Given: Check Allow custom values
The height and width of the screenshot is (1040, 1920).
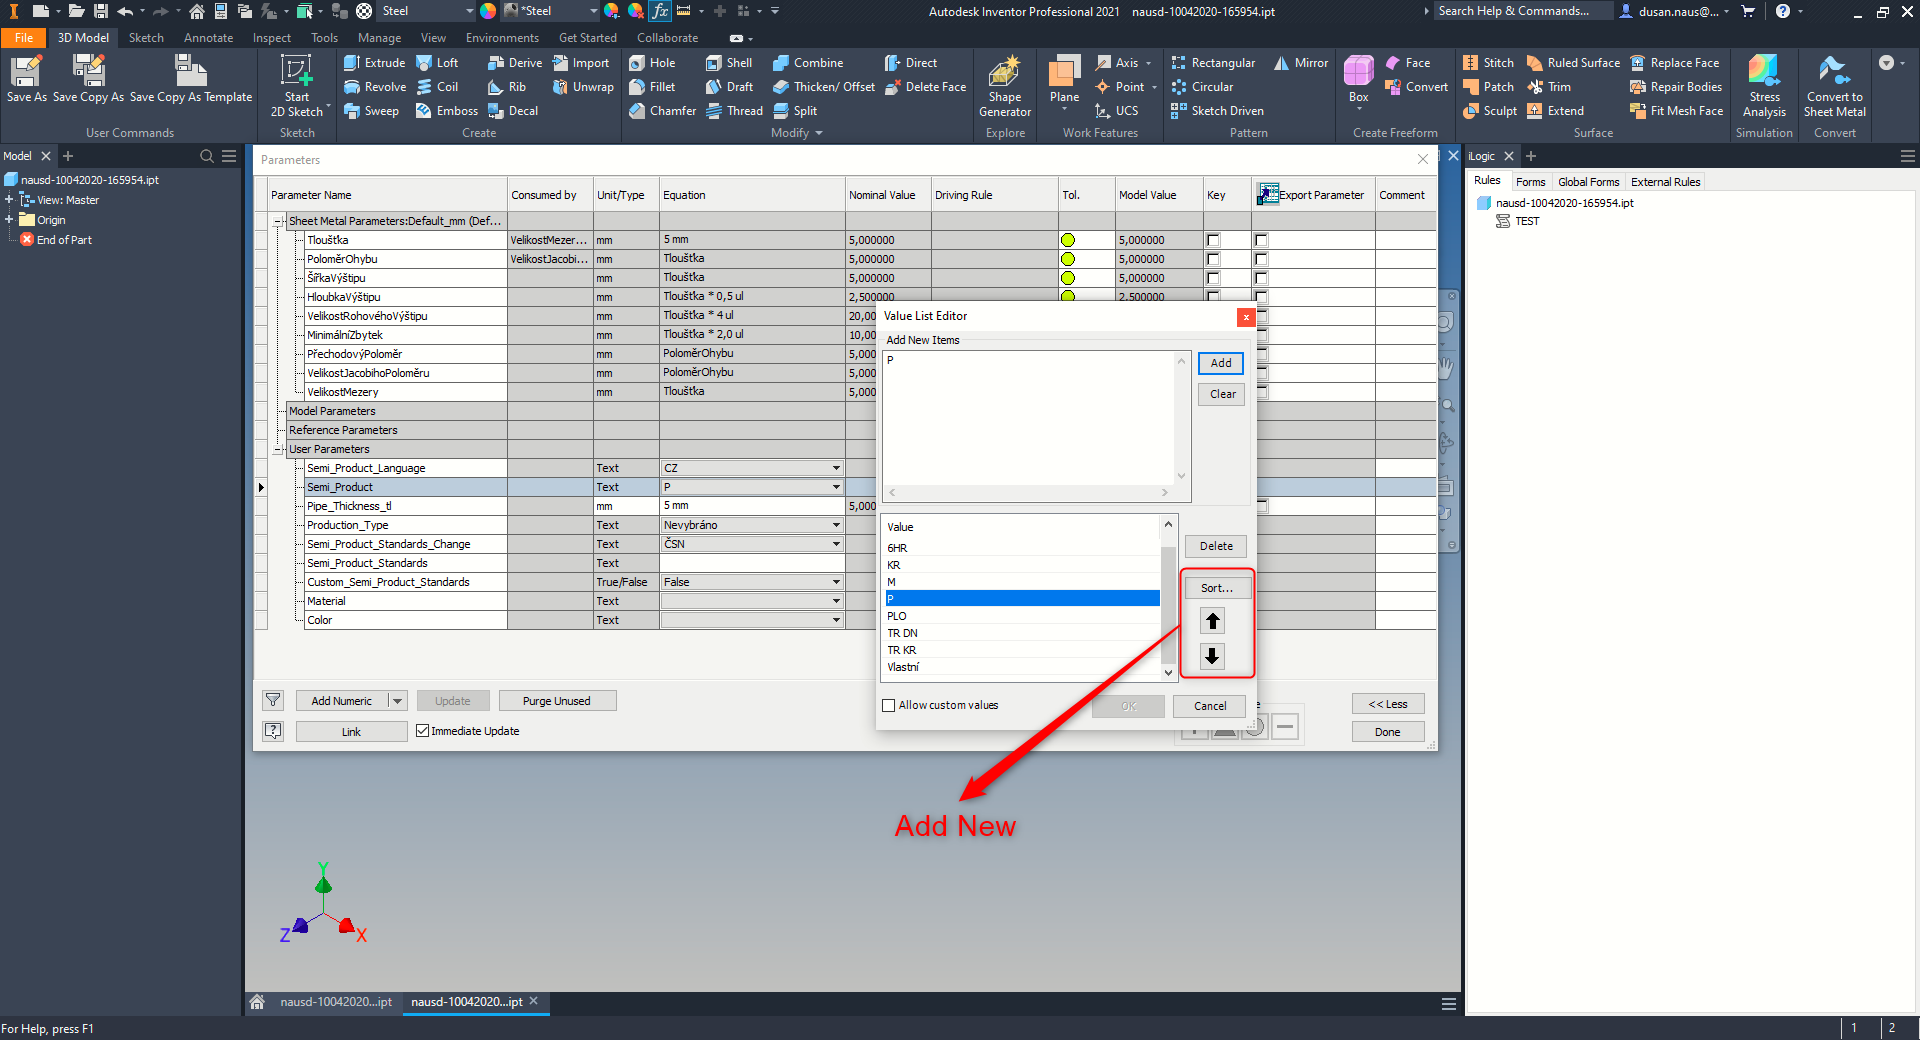Looking at the screenshot, I should [888, 705].
